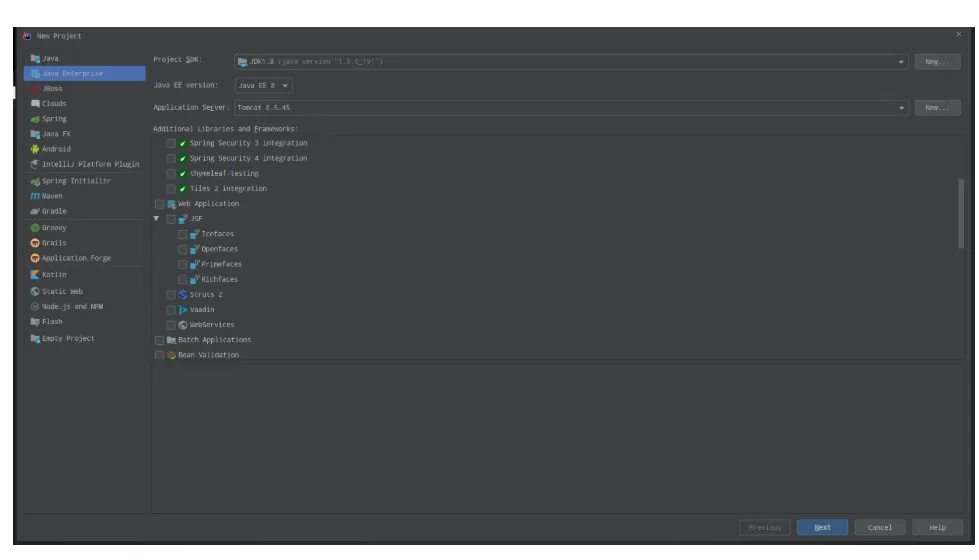
Task: Click the Vaadin framework icon
Action: (x=183, y=310)
